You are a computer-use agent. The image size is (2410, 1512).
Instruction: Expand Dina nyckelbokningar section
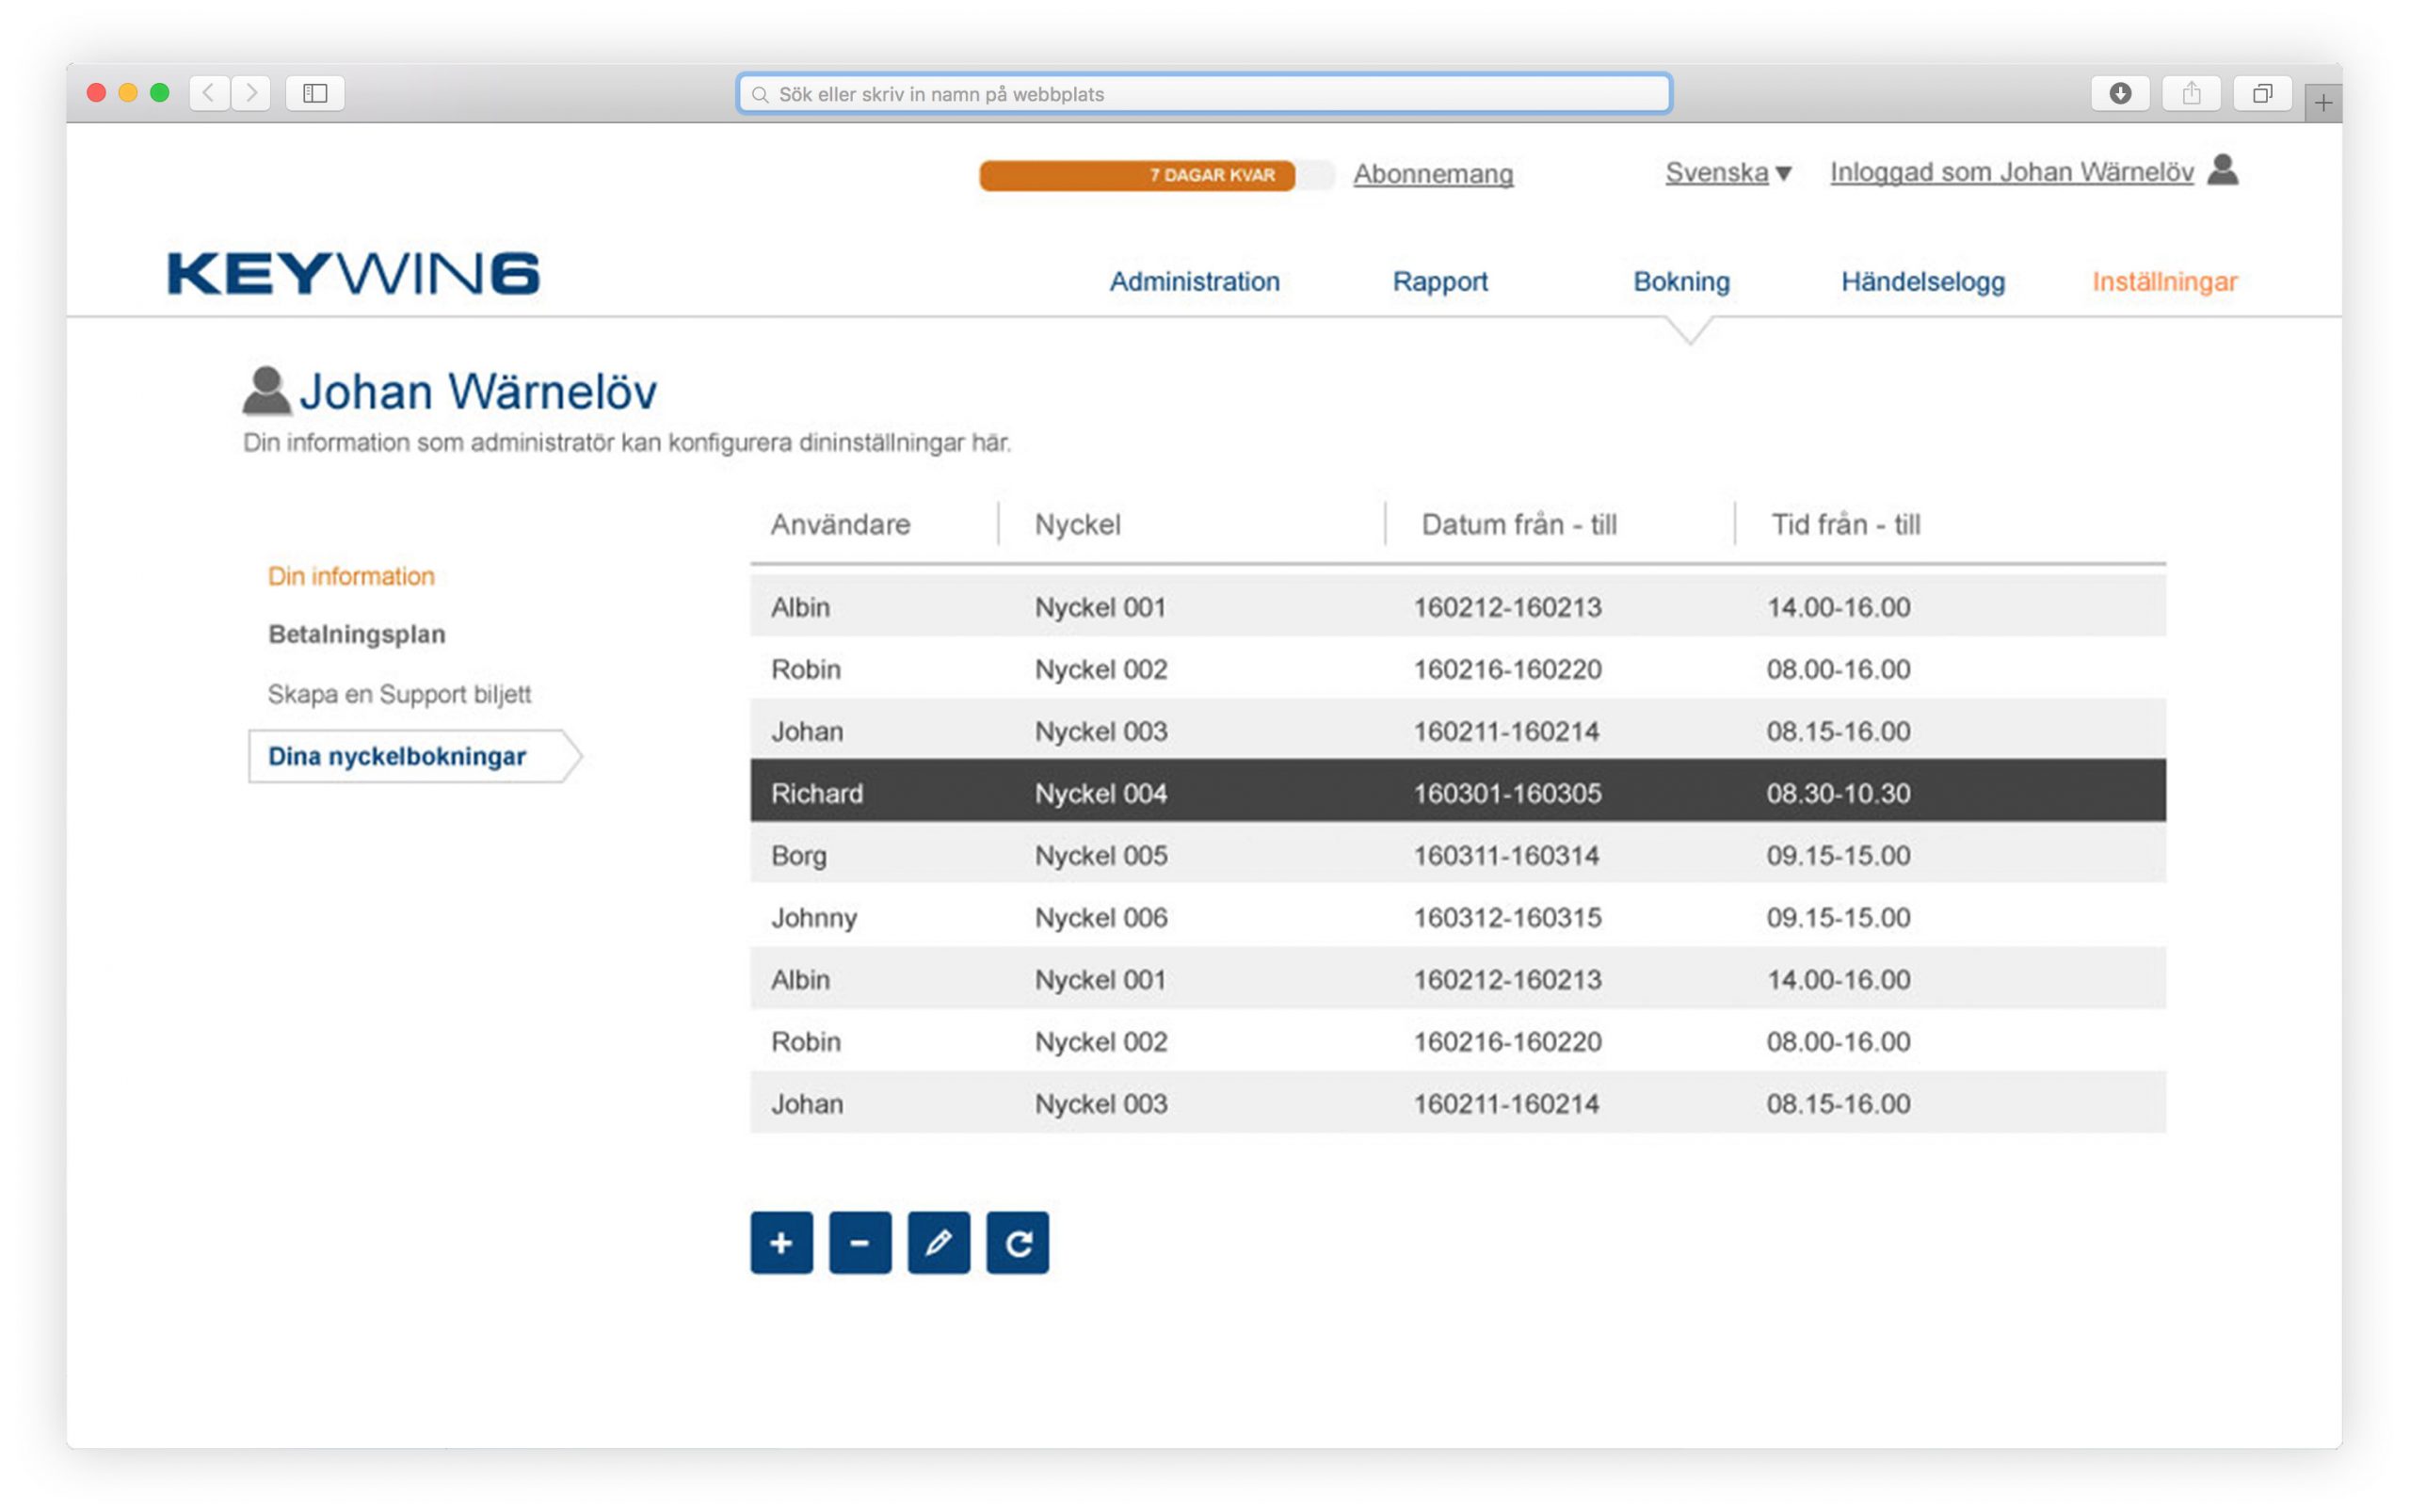(x=396, y=757)
